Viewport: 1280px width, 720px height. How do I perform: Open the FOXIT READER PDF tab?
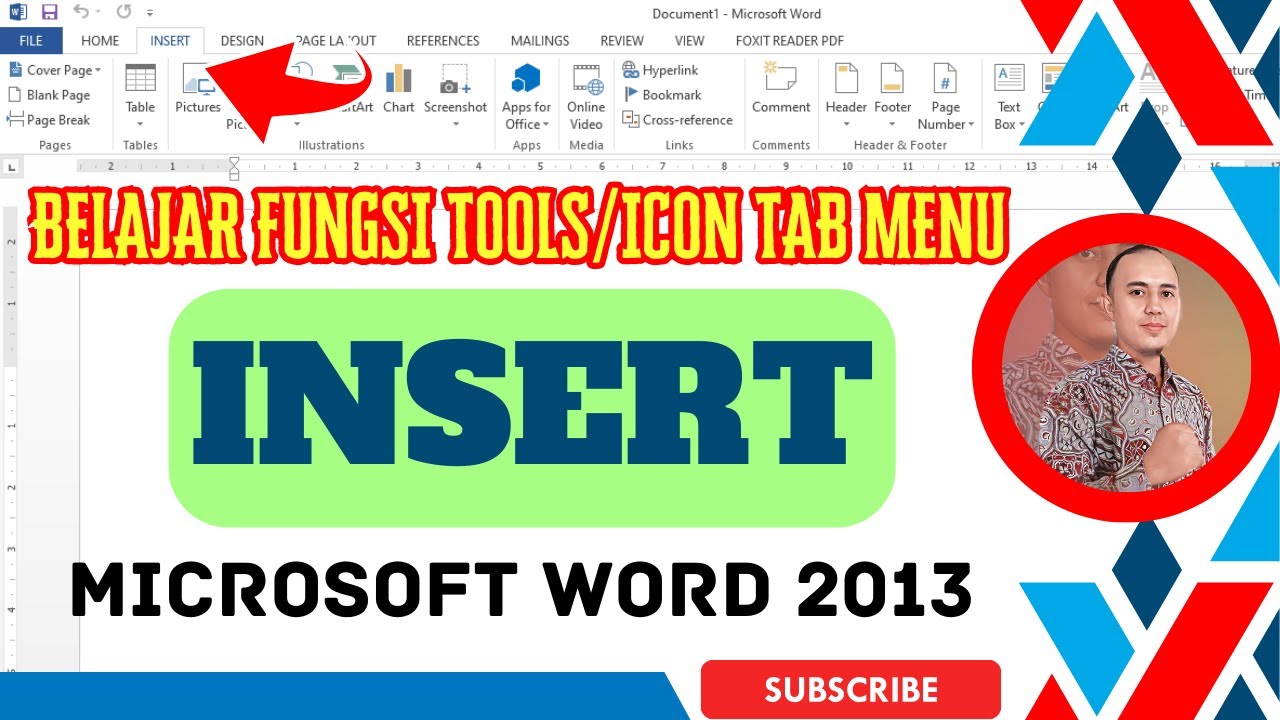point(790,41)
